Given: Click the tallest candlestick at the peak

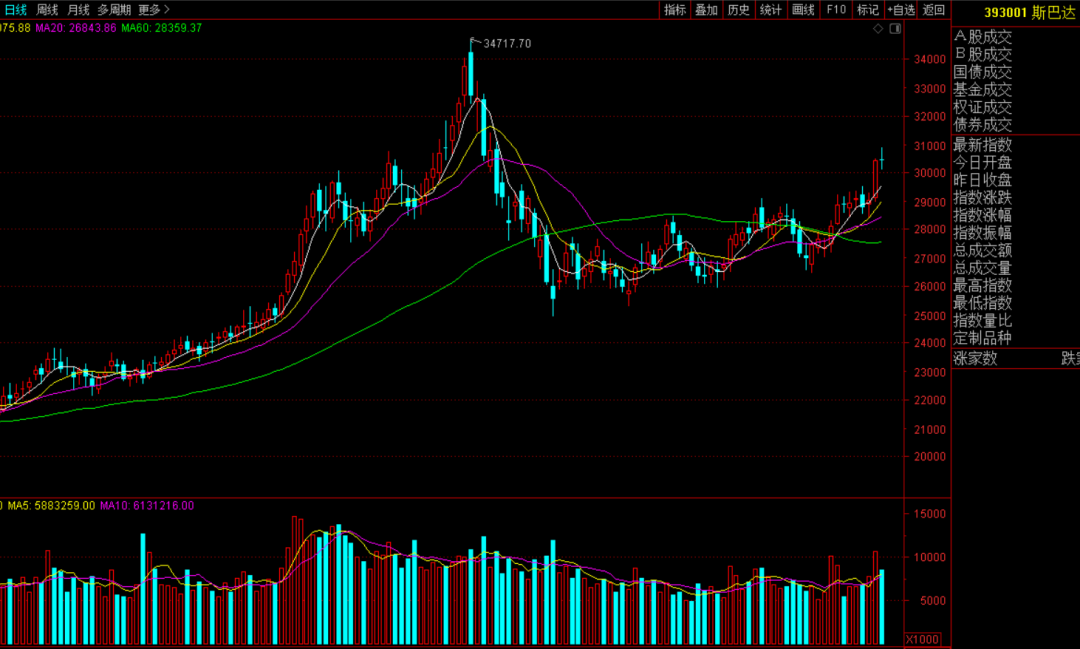Looking at the screenshot, I should (471, 72).
